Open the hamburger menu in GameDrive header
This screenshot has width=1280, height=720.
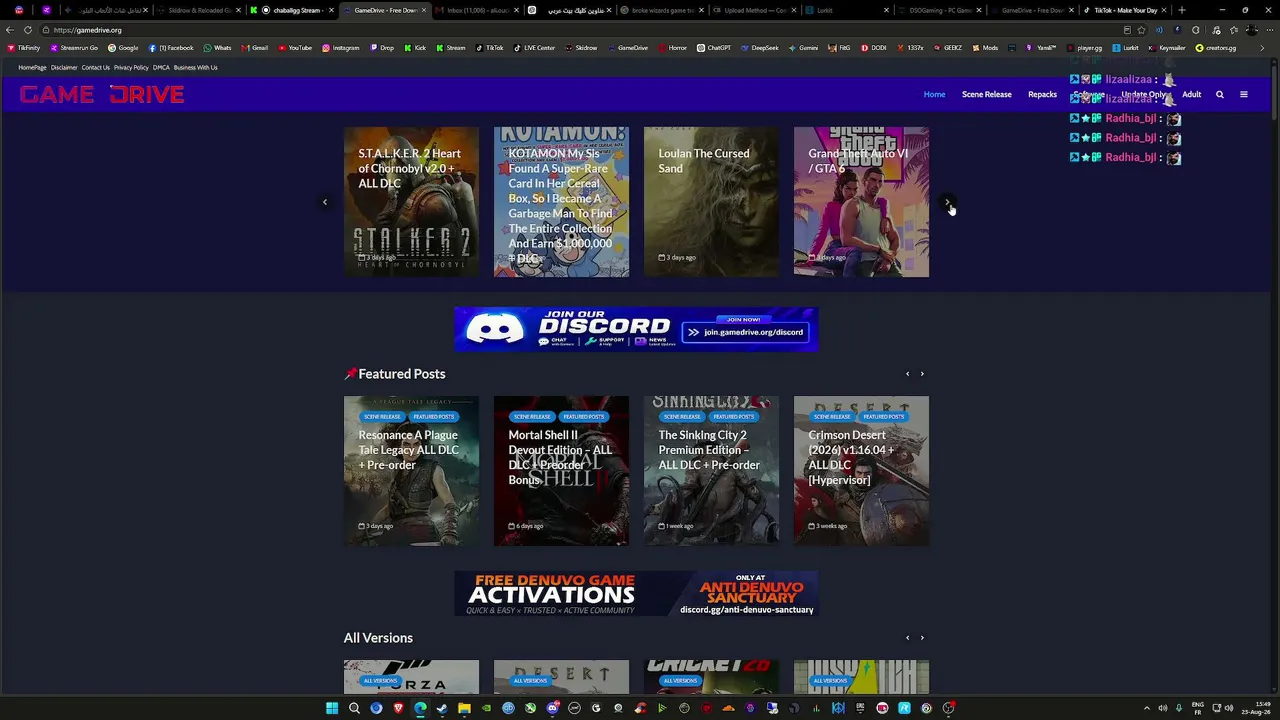(1244, 95)
